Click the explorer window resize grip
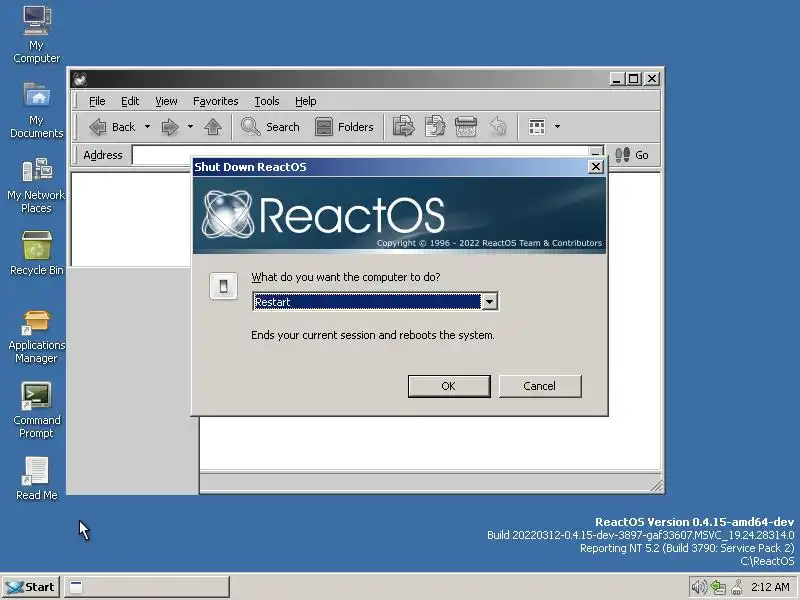The width and height of the screenshot is (800, 600). click(656, 486)
